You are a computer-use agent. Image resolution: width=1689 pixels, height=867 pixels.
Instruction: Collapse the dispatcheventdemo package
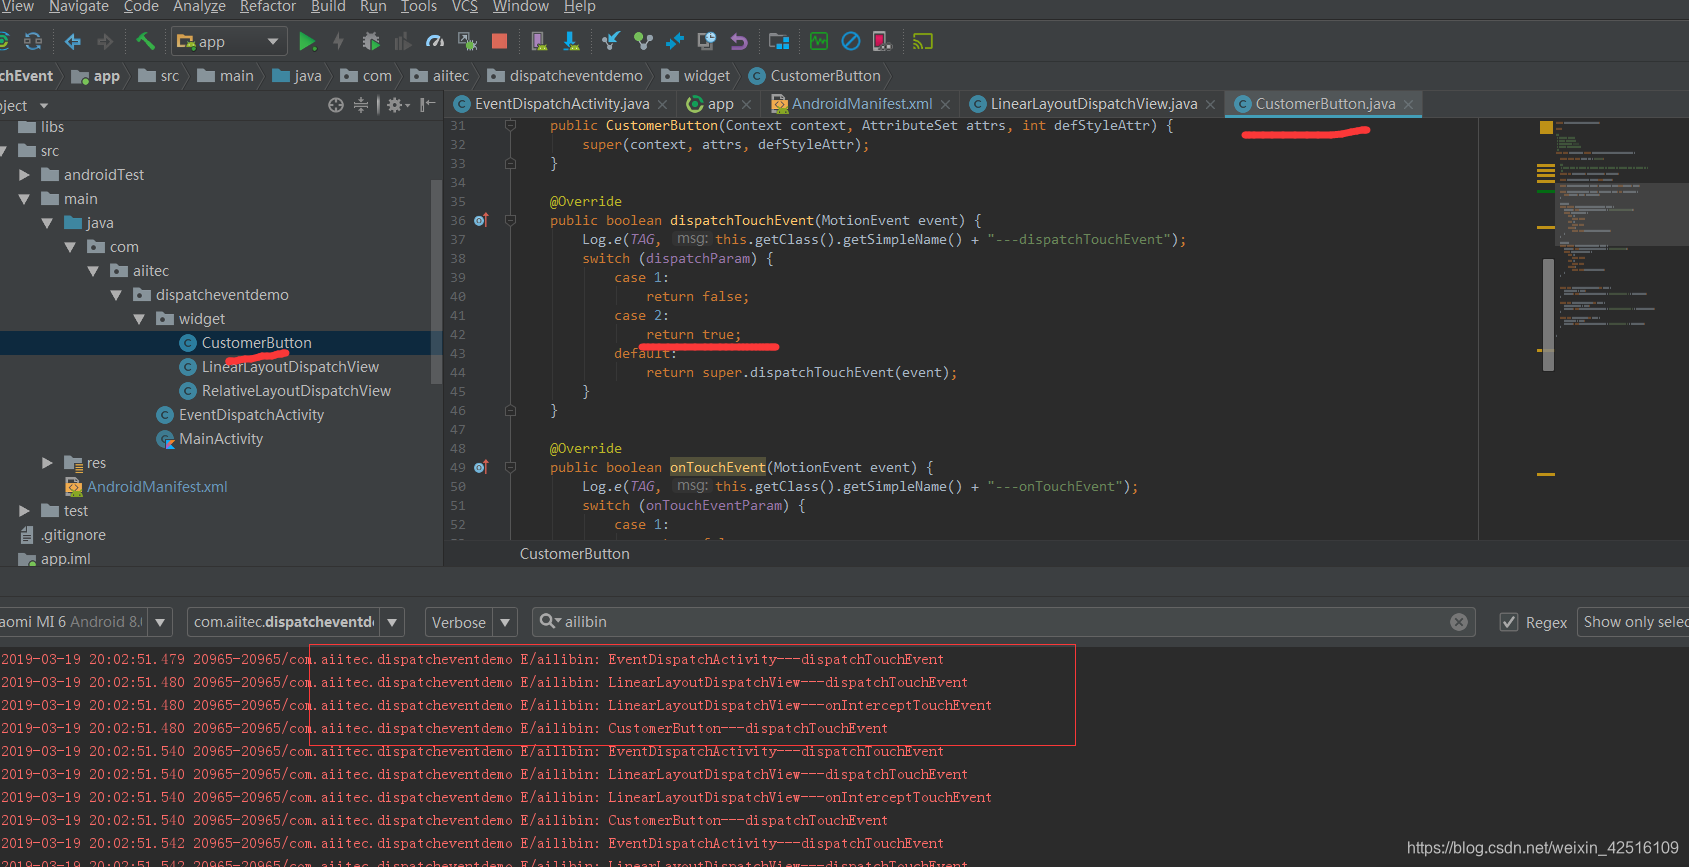coord(116,295)
